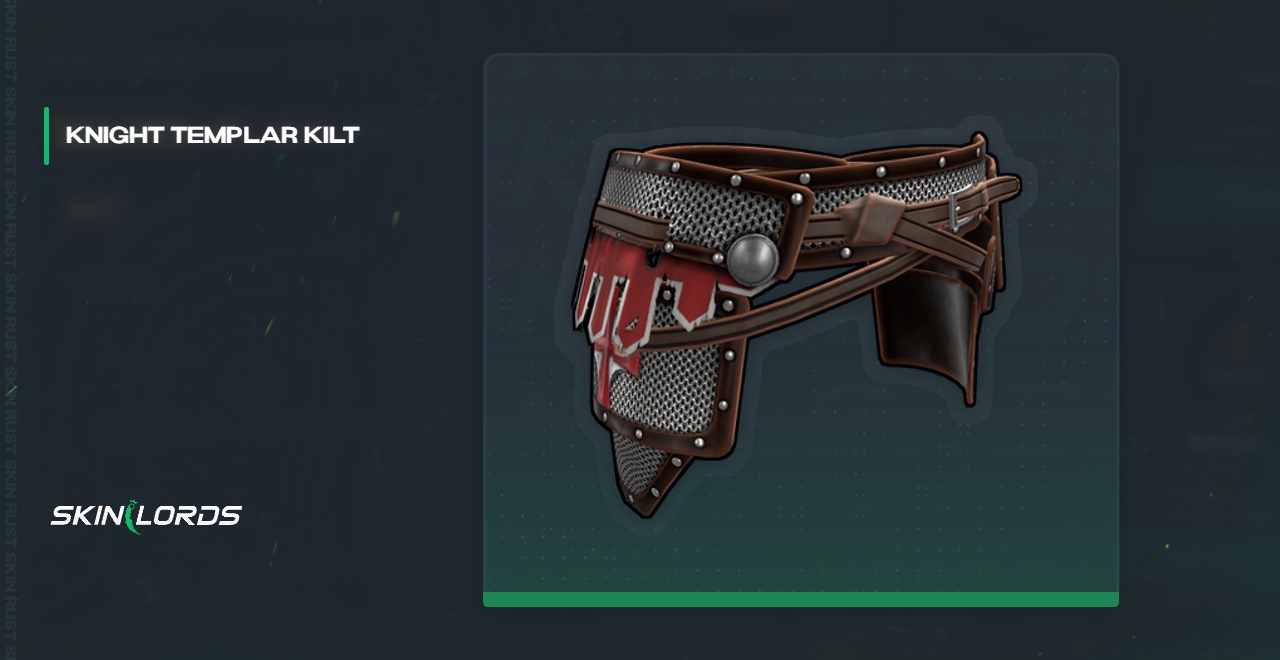Click the green accent bar beside the title
Viewport: 1280px width, 660px height.
point(46,135)
